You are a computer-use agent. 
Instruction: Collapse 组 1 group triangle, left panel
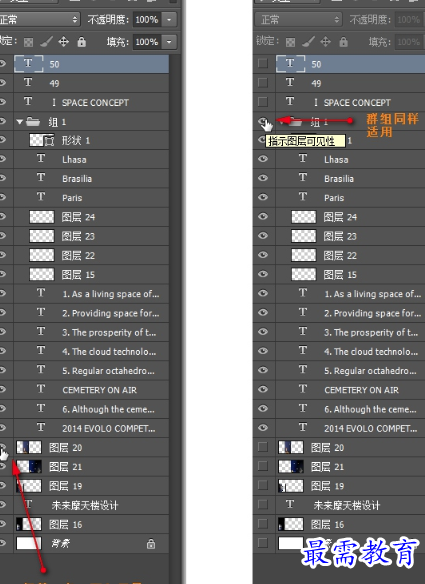coord(19,121)
